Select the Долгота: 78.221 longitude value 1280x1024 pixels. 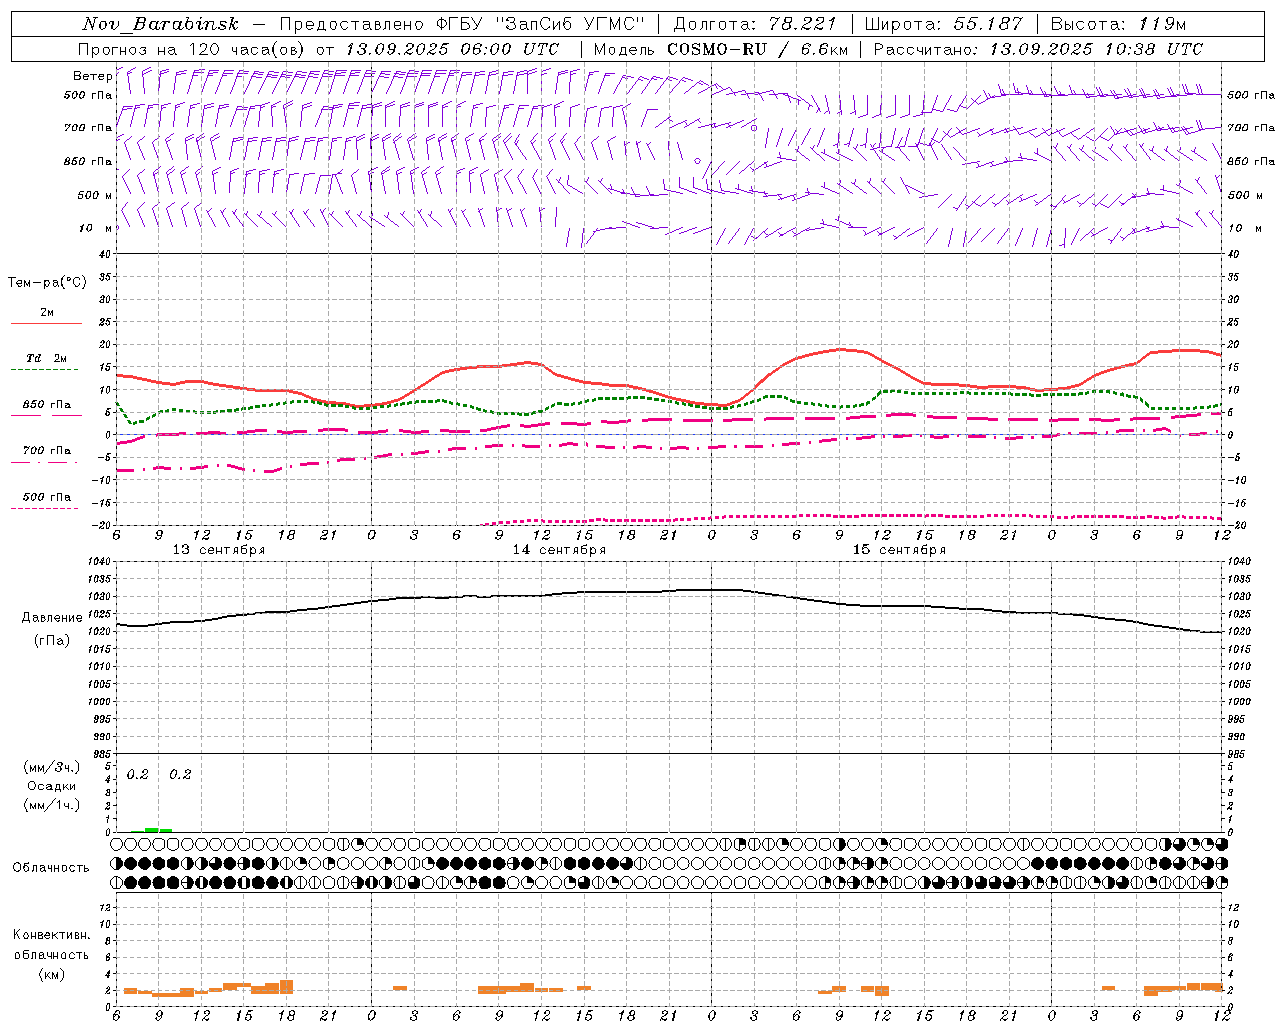pyautogui.click(x=755, y=24)
